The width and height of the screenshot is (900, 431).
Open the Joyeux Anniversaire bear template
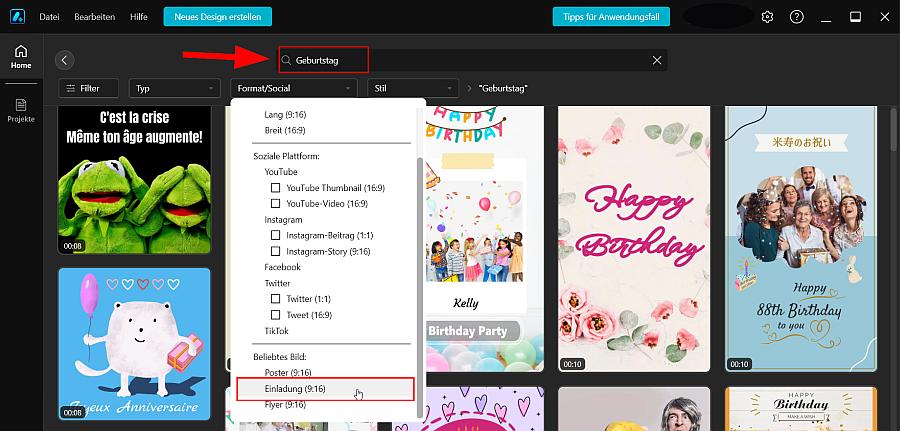point(134,344)
